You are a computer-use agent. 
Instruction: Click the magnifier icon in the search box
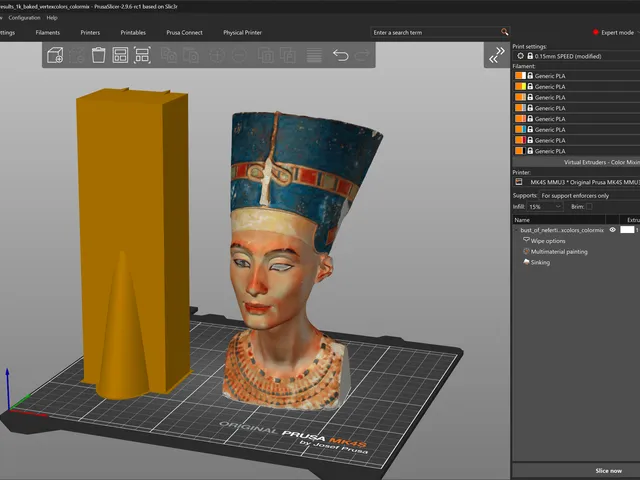[x=504, y=32]
